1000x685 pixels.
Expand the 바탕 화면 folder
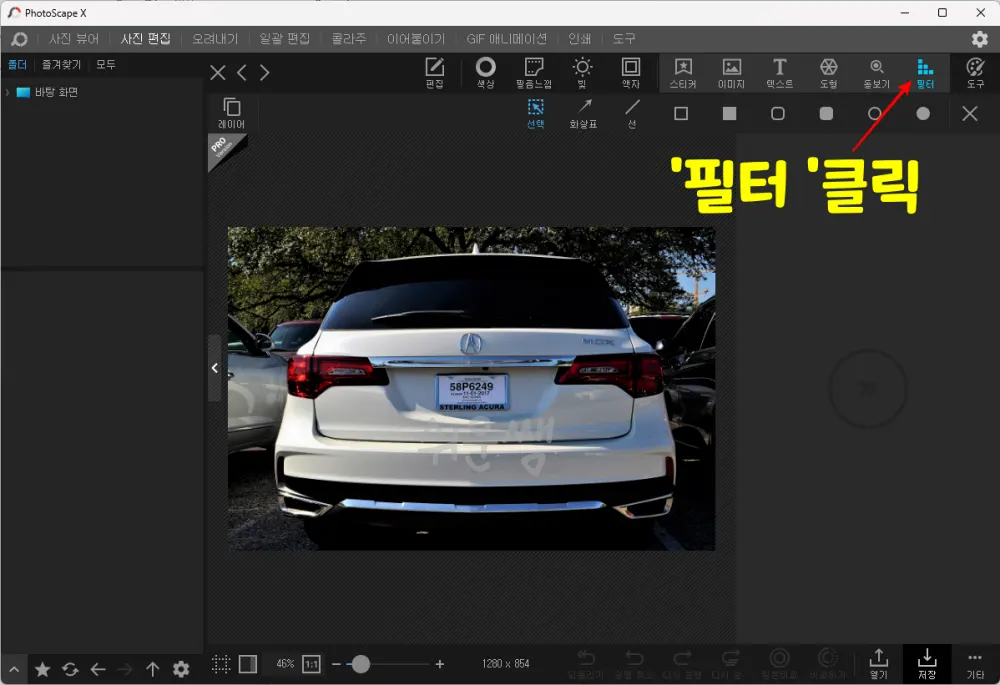coord(11,91)
